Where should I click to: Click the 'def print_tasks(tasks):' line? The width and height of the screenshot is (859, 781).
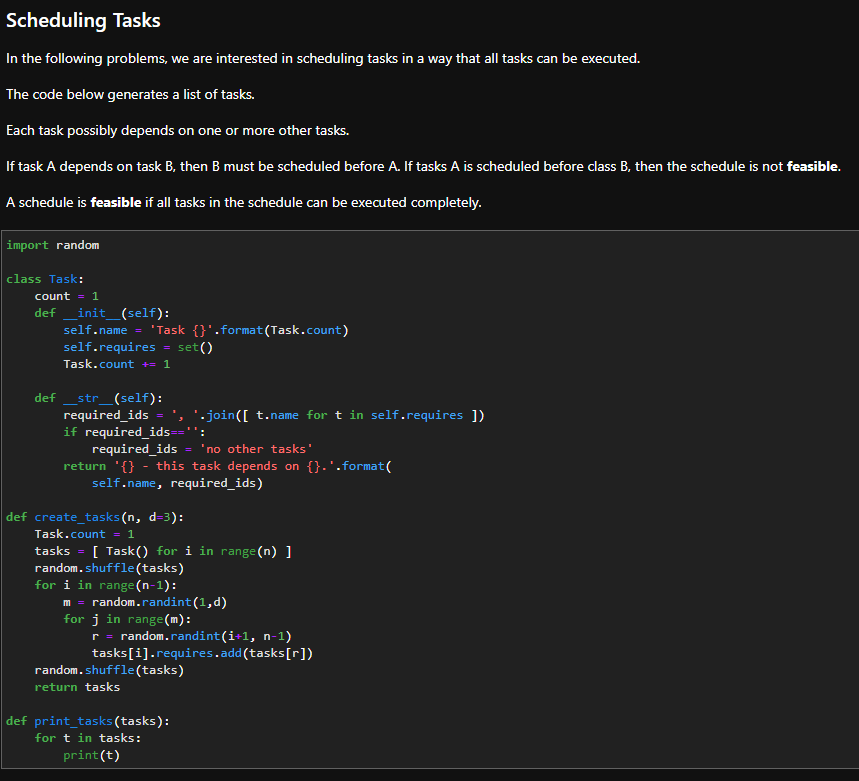88,721
